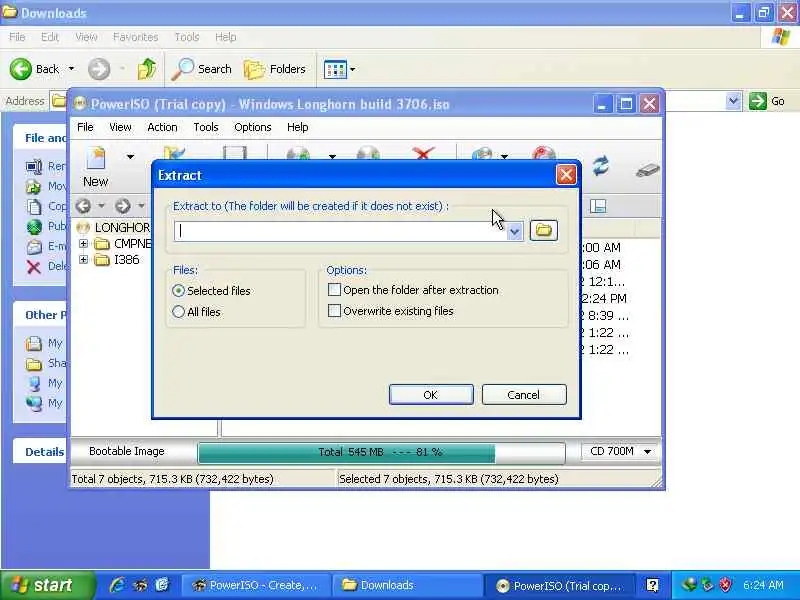Click the Go button next to address bar
The image size is (800, 600).
767,101
